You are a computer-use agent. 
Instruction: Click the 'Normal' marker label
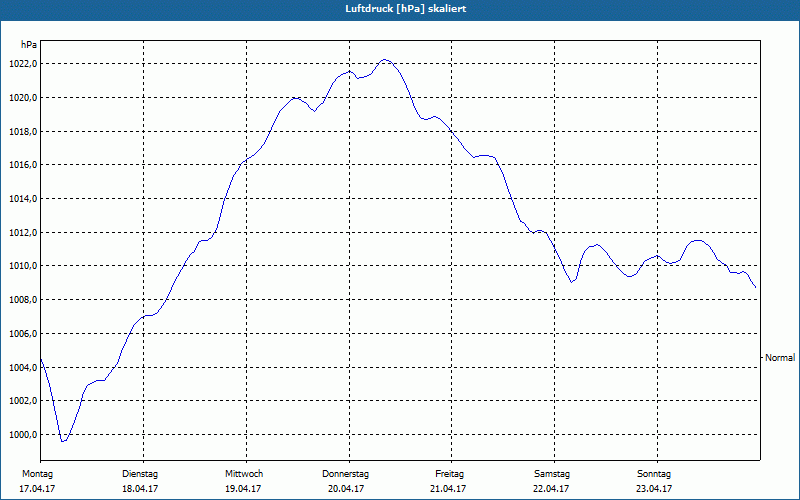coord(780,358)
